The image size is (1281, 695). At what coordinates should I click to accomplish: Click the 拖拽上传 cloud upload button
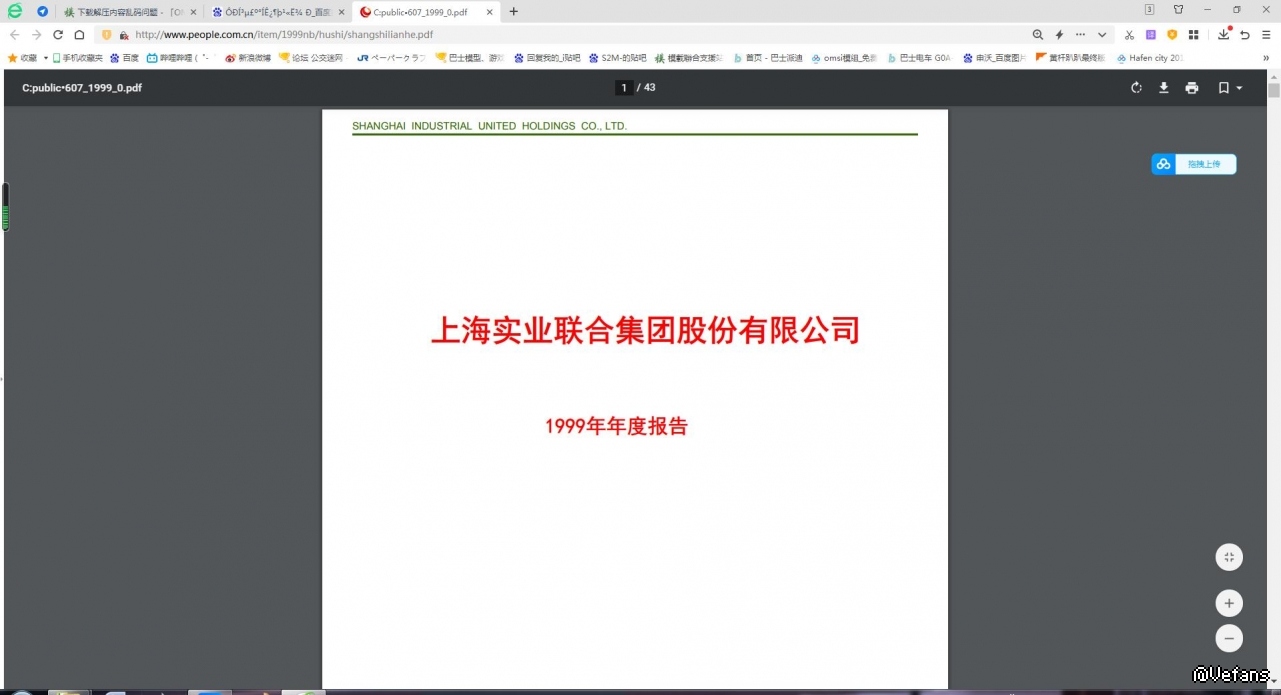coord(1194,164)
